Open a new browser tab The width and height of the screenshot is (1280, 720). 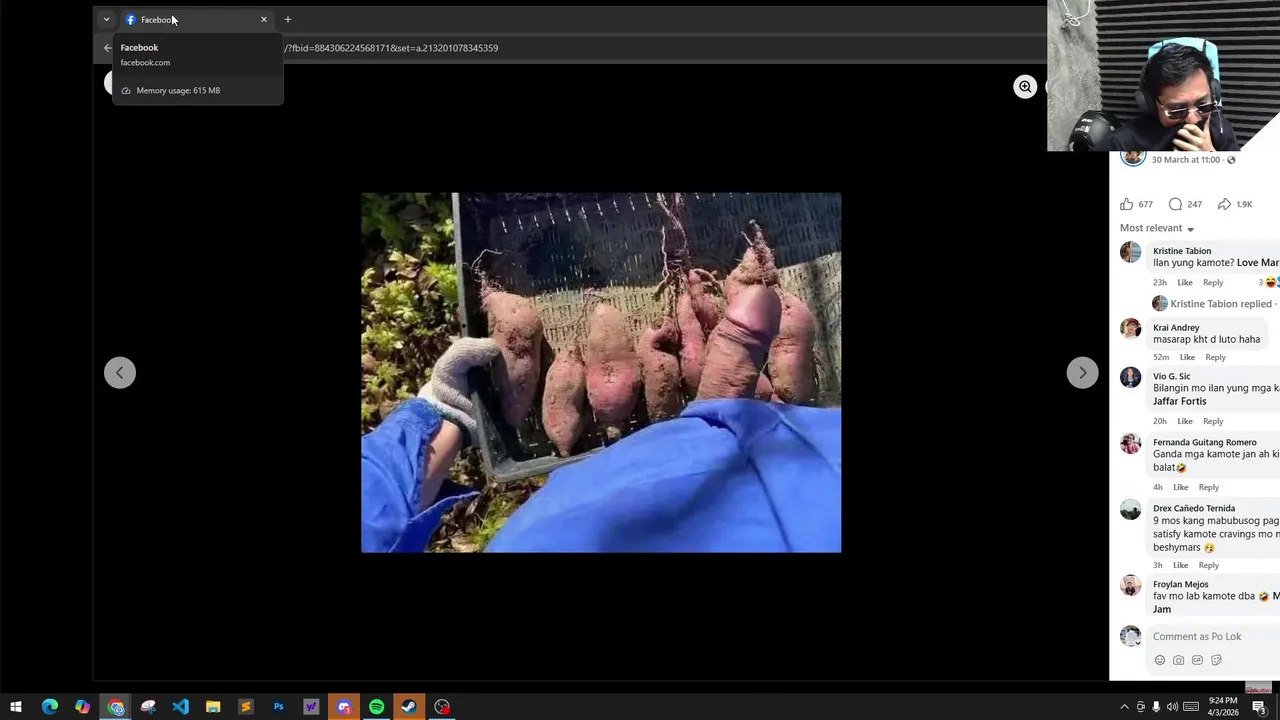click(287, 19)
